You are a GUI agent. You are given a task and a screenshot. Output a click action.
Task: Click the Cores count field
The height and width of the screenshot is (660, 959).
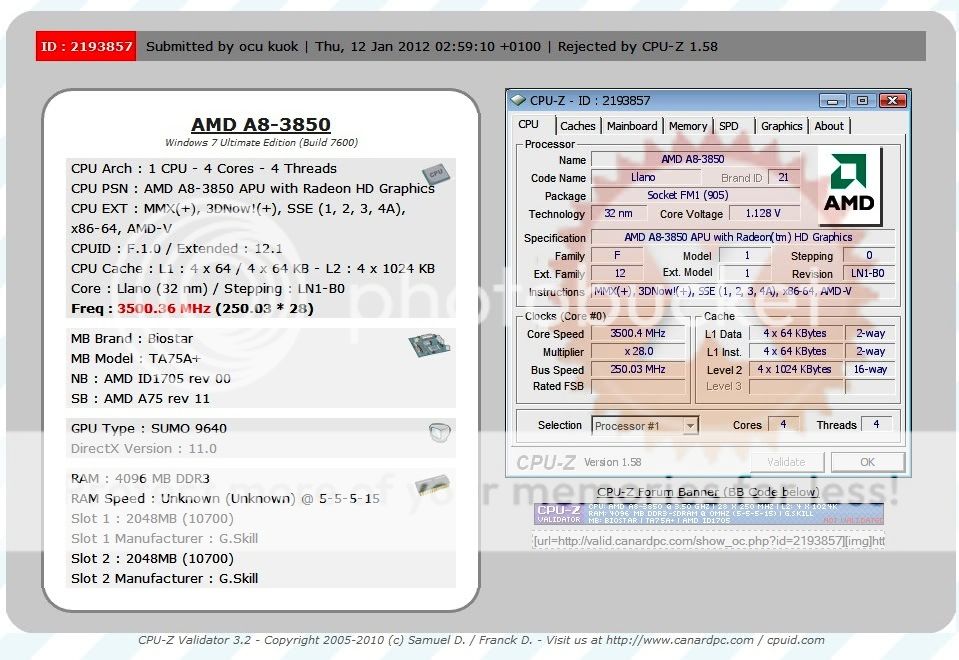pos(783,424)
